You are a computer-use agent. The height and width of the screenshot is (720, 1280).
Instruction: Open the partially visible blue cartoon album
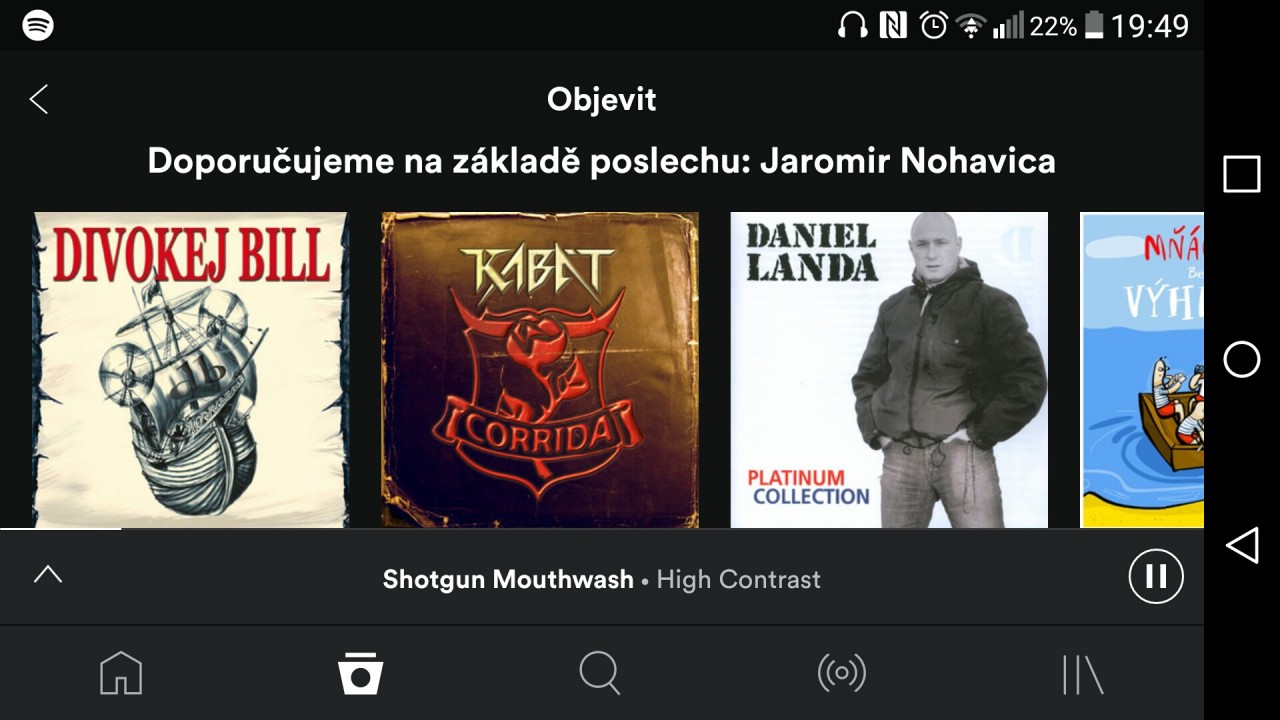click(x=1142, y=369)
